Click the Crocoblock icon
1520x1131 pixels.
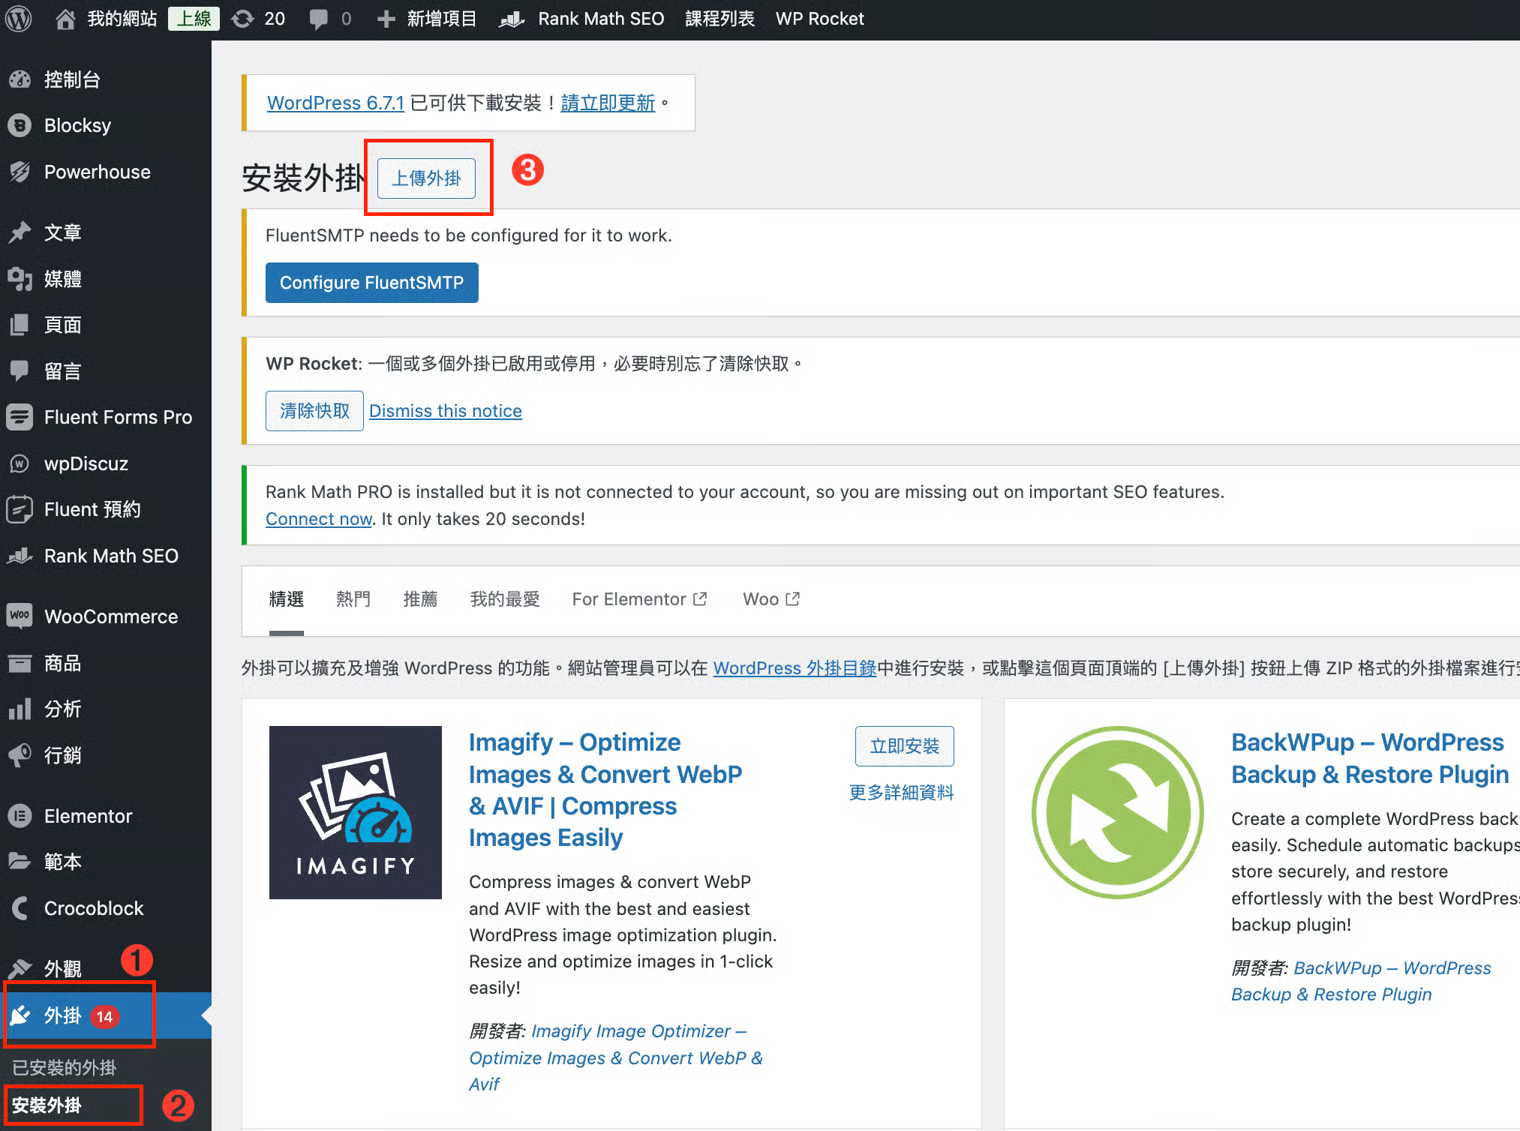[20, 908]
